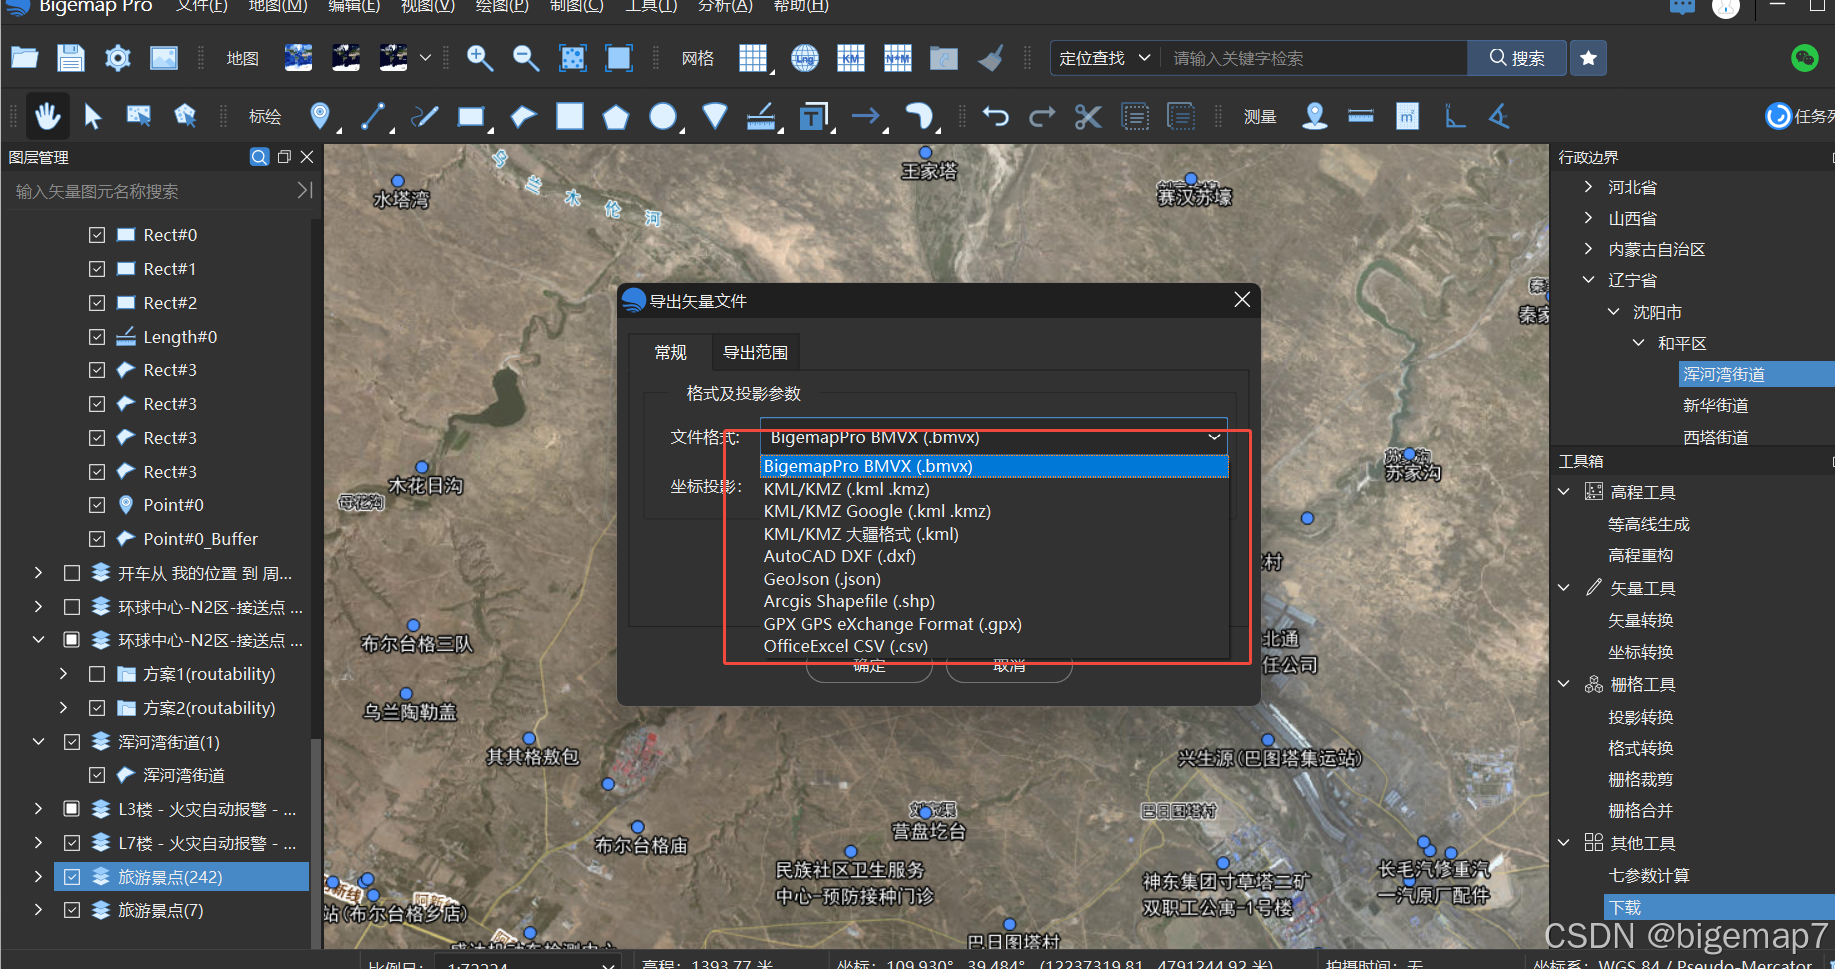Toggle checkbox for Rect#2 layer
The width and height of the screenshot is (1835, 969).
[x=97, y=303]
